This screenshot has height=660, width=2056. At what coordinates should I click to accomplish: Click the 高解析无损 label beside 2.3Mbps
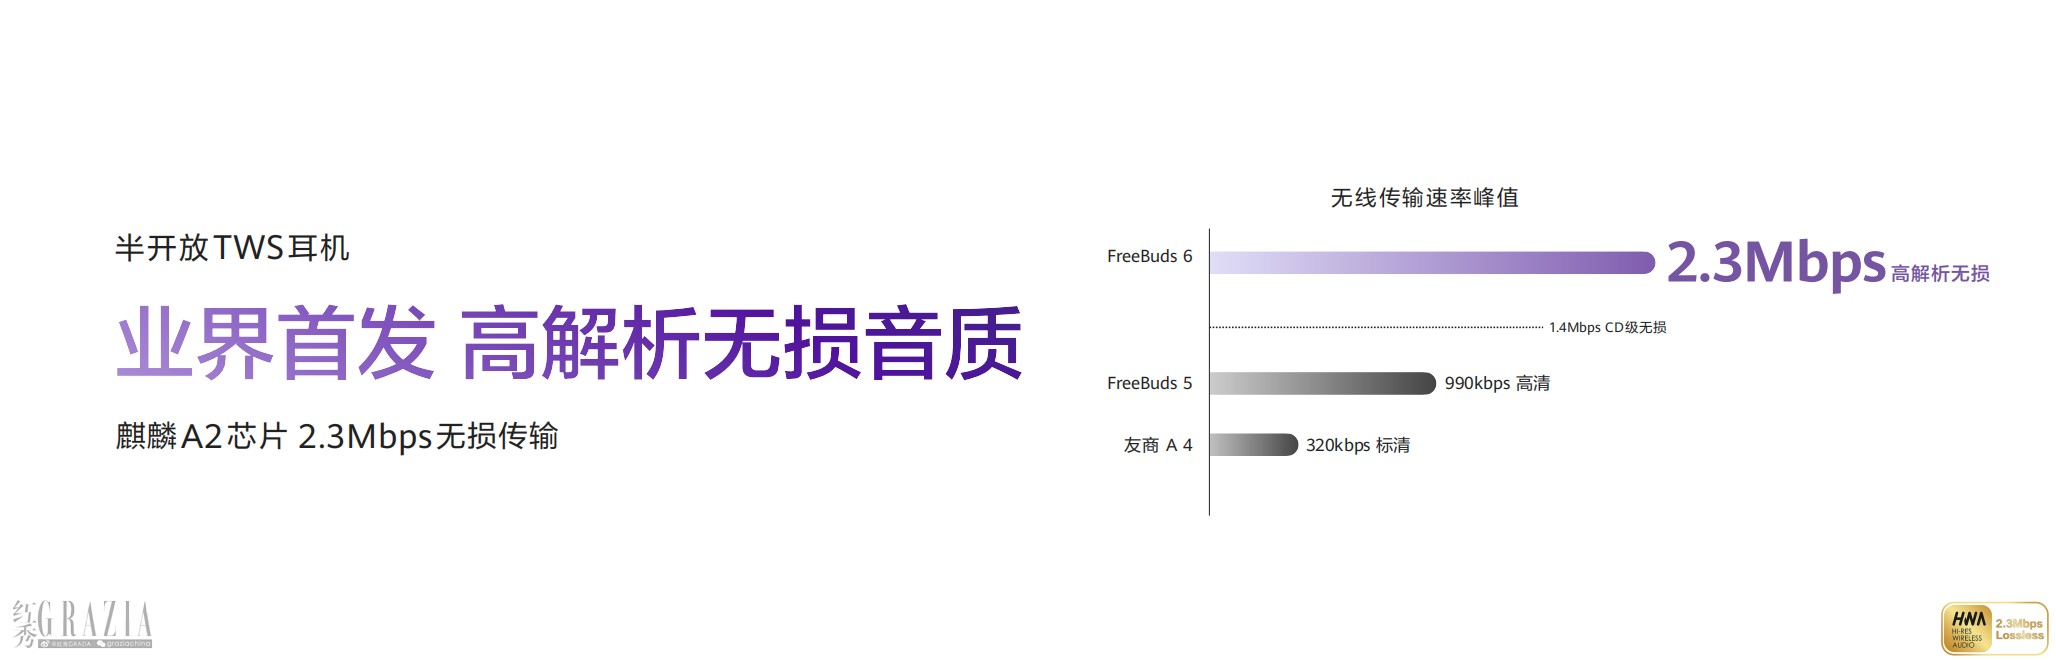pyautogui.click(x=1940, y=273)
